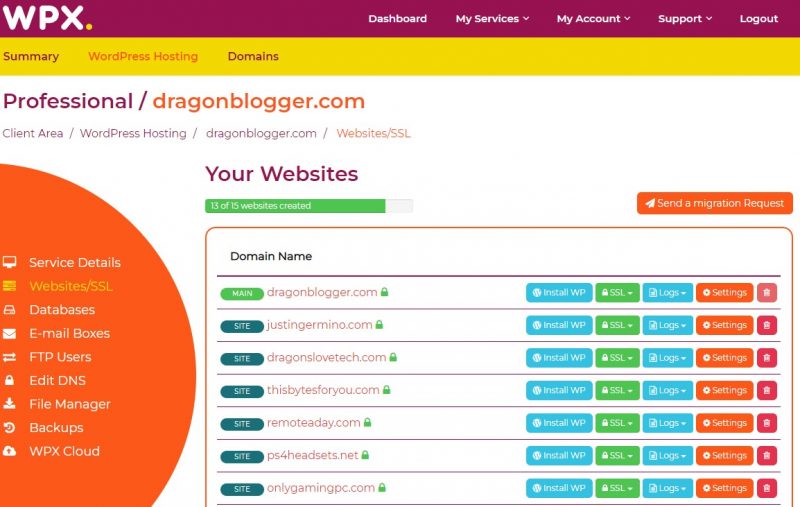800x507 pixels.
Task: Open SSL dropdown for dragonblogger.com
Action: click(617, 293)
